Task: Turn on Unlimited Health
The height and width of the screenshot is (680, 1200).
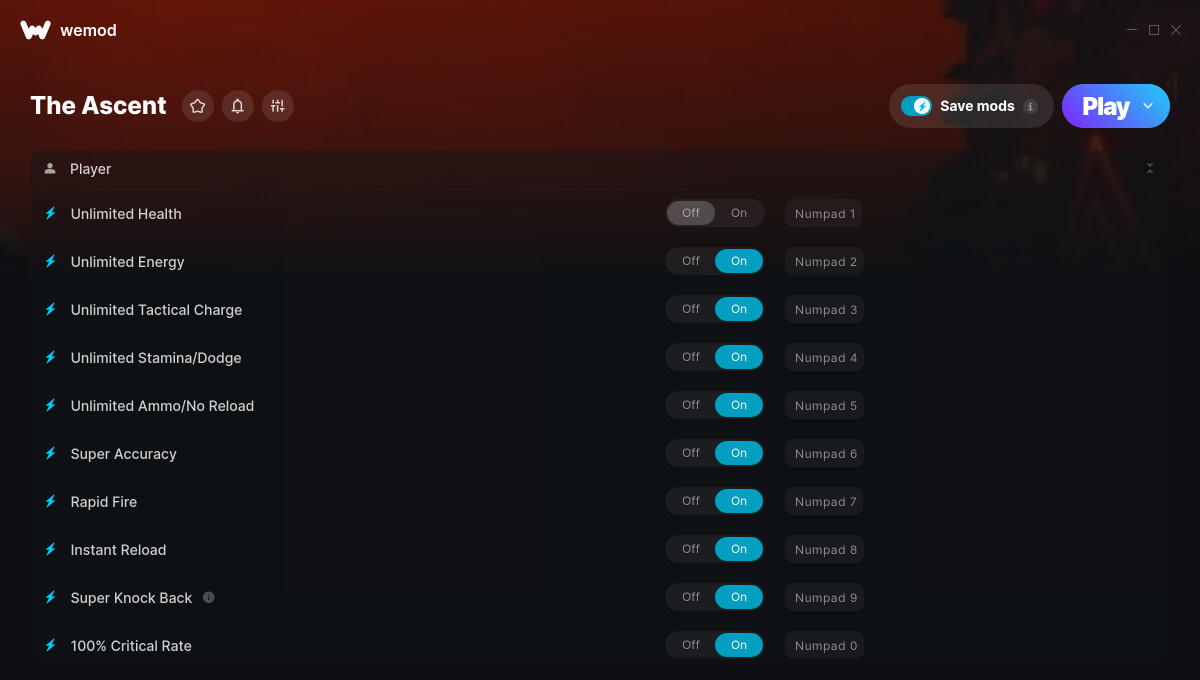Action: [x=739, y=213]
